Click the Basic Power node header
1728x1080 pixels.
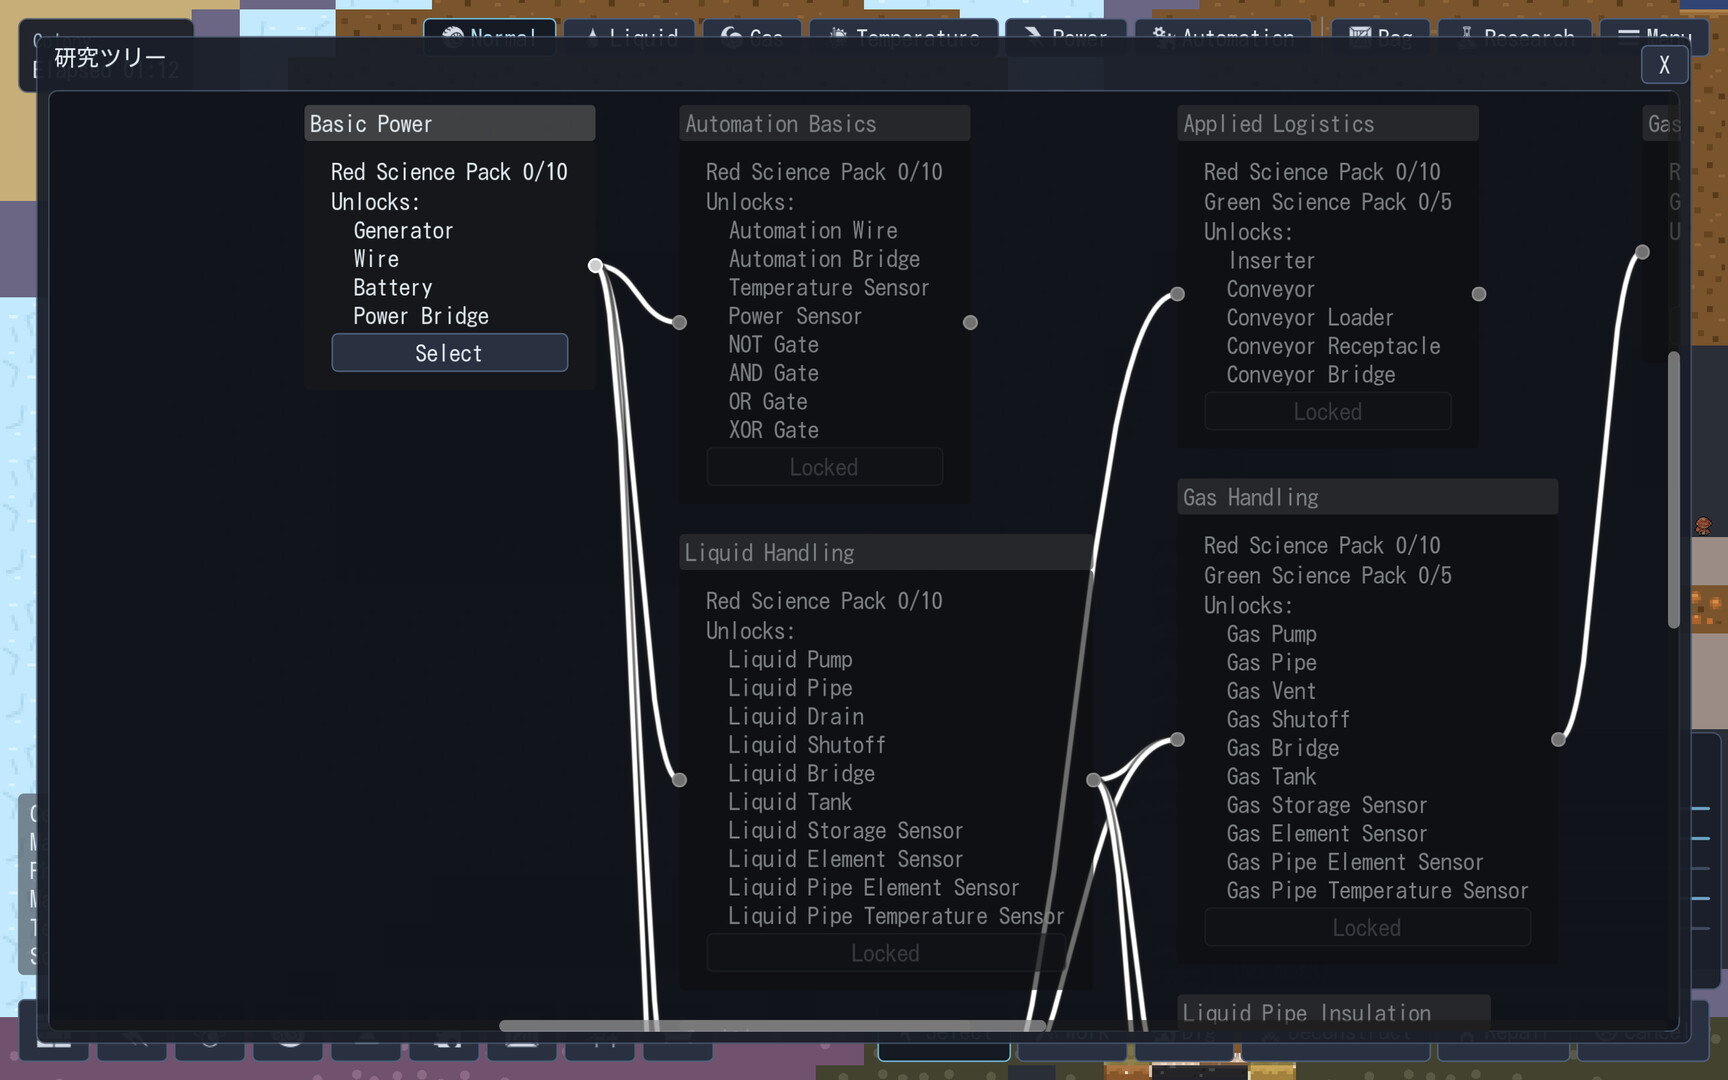point(449,124)
